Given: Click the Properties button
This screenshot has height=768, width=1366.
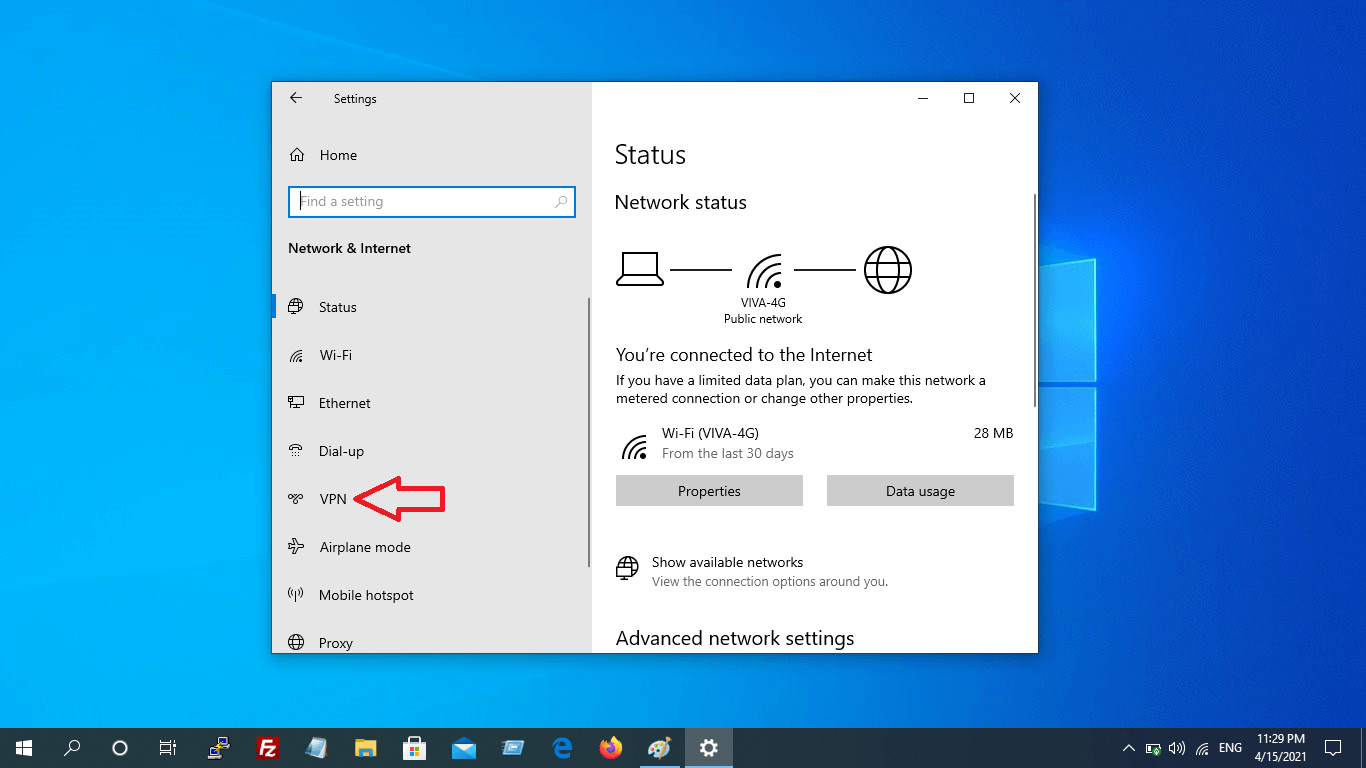Looking at the screenshot, I should coord(709,491).
